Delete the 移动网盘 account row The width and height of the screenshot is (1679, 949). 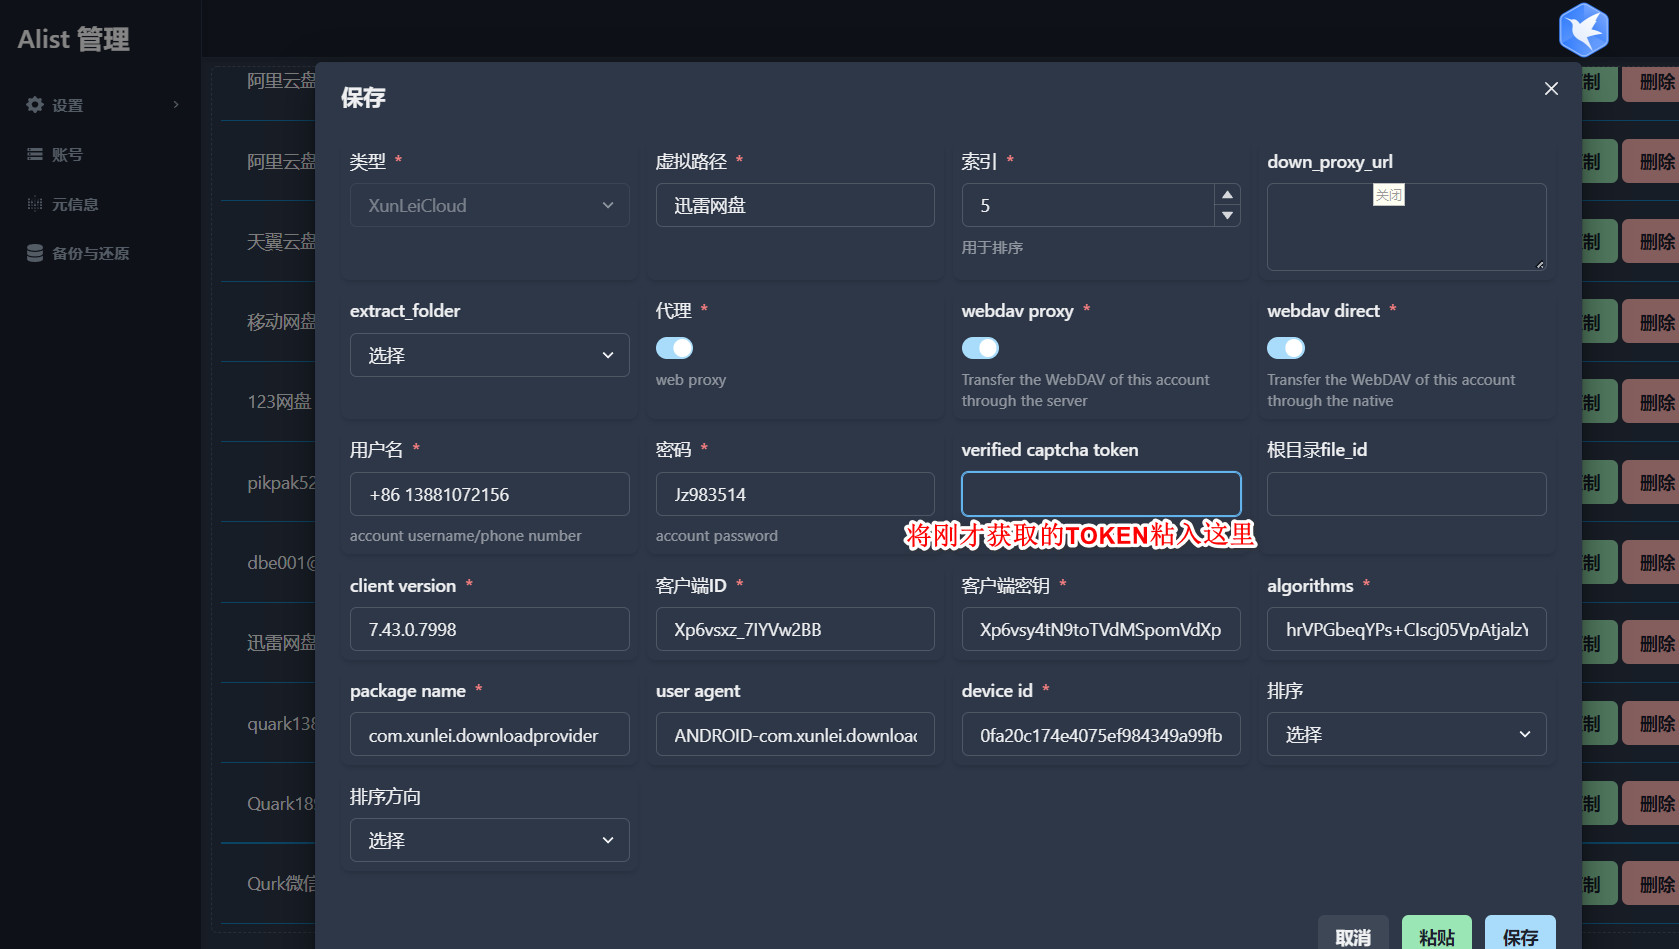click(x=1651, y=322)
